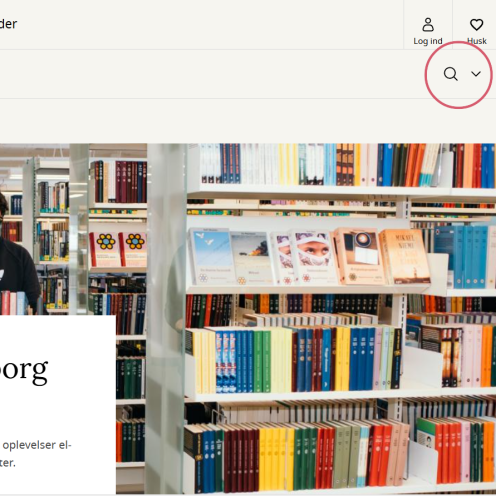
Task: Click the large 'borg' heading on white card
Action: (x=23, y=371)
